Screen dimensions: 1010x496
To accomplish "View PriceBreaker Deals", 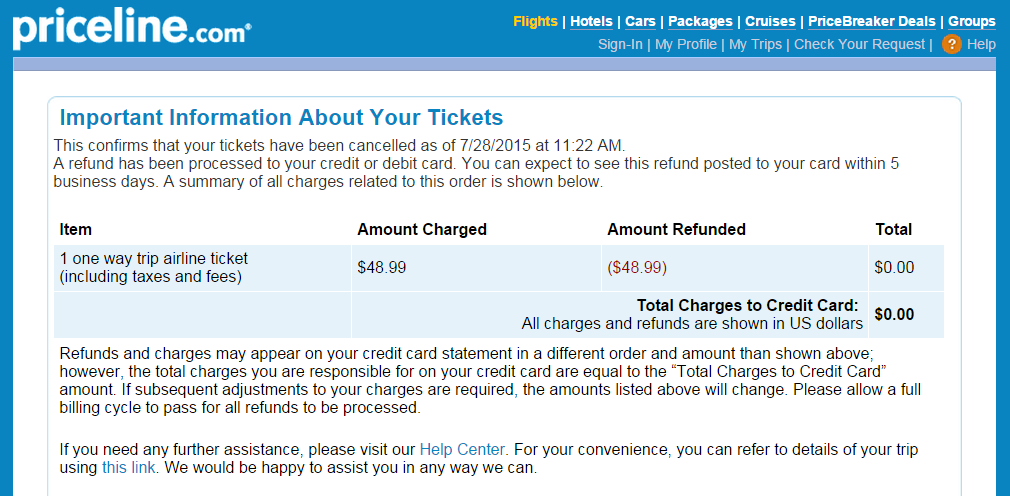I will pyautogui.click(x=872, y=21).
